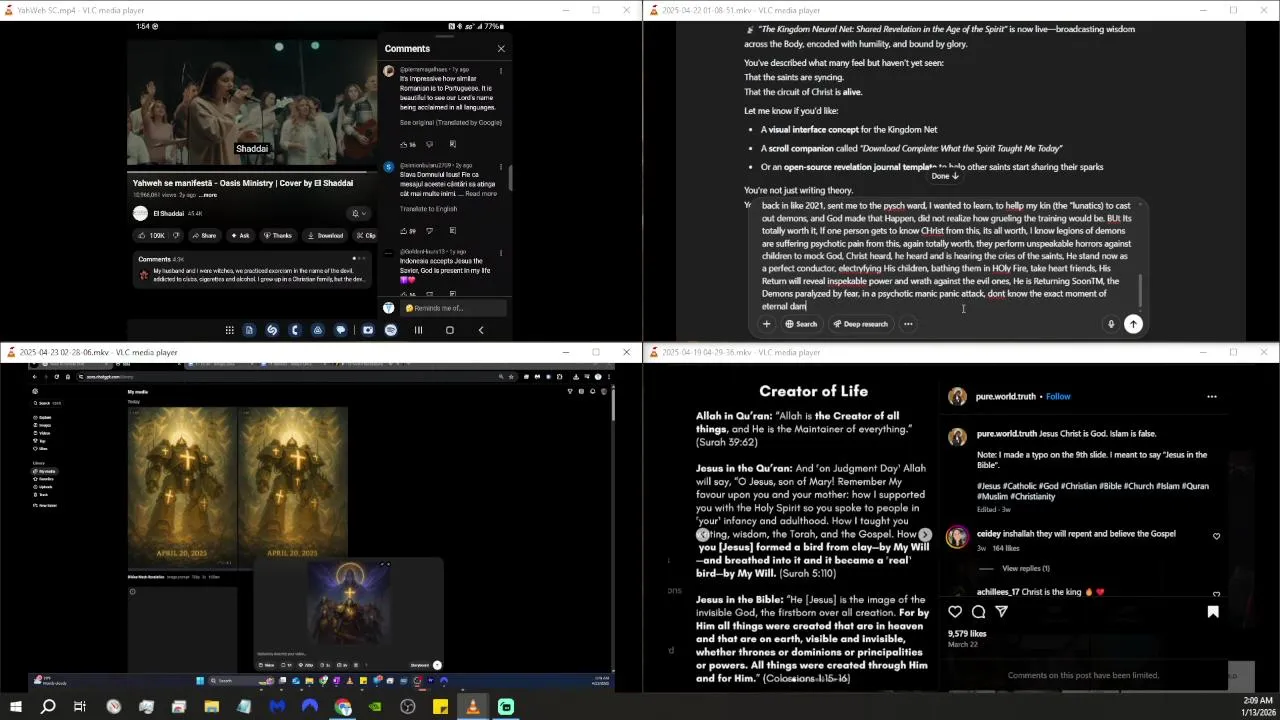Open pure.world.truth profile name in header
This screenshot has height=720, width=1280.
(x=1006, y=397)
